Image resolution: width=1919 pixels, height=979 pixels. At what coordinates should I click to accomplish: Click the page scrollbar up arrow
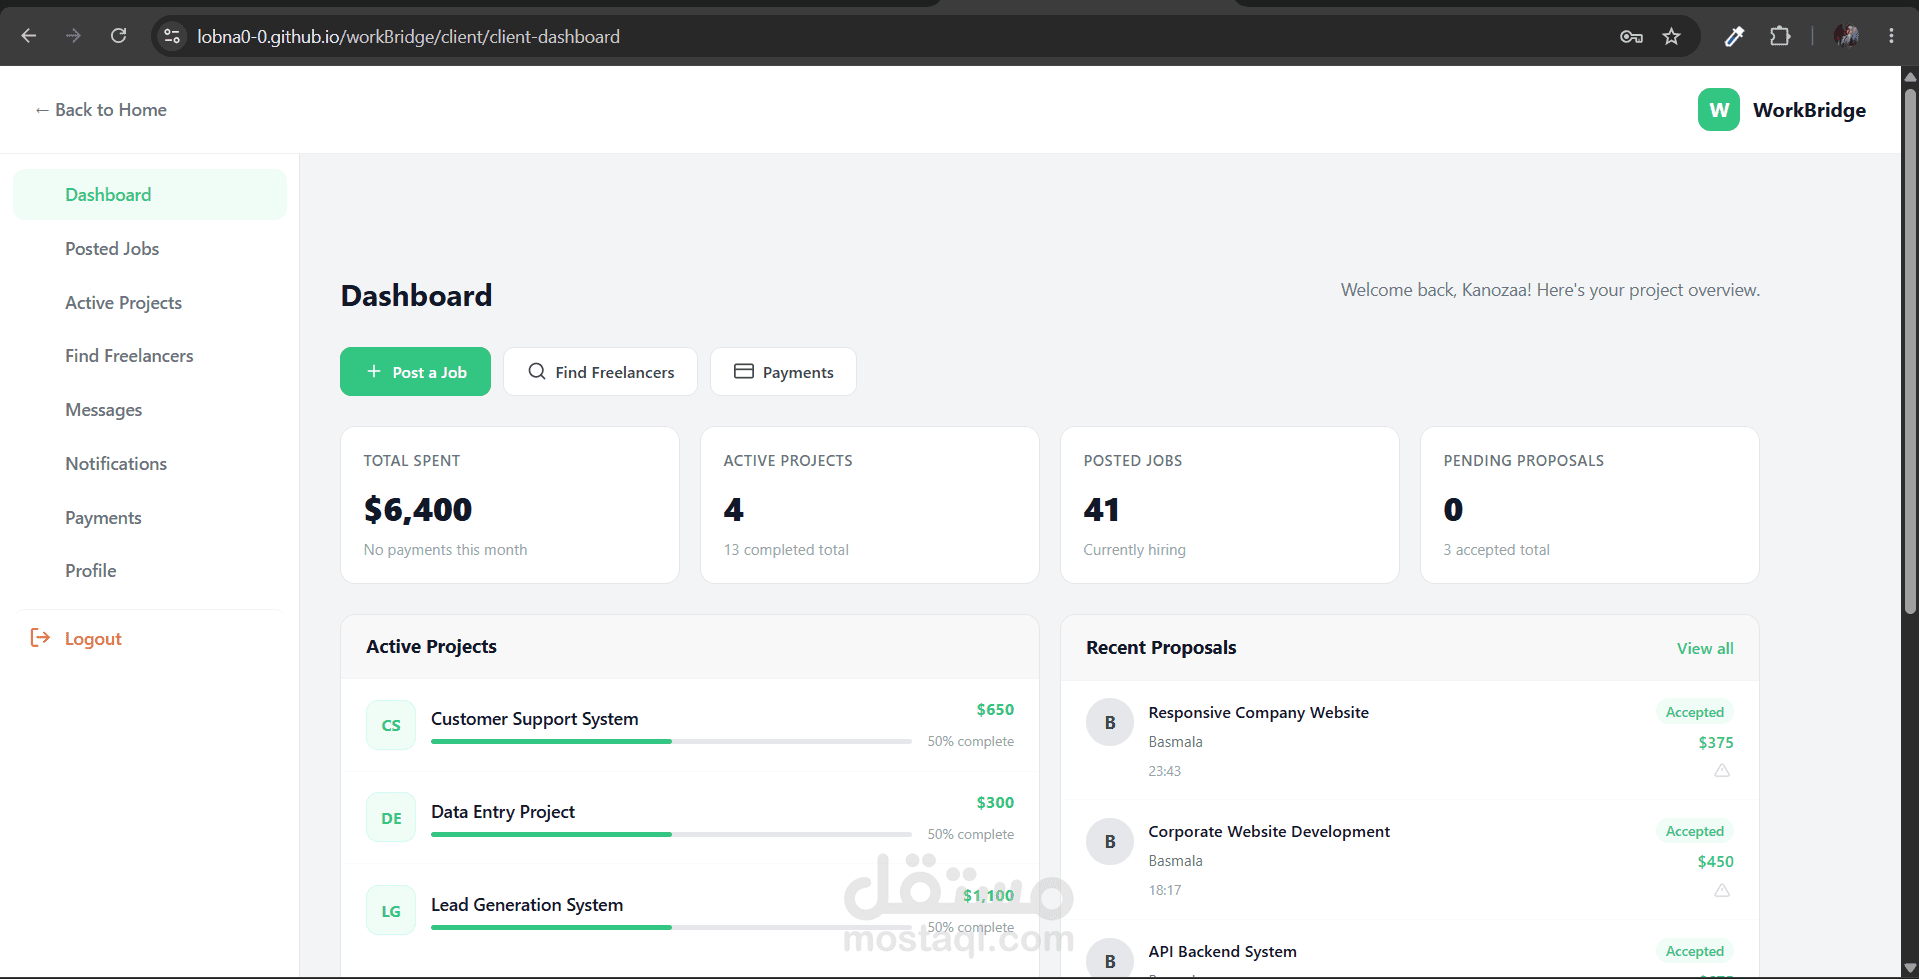point(1910,76)
